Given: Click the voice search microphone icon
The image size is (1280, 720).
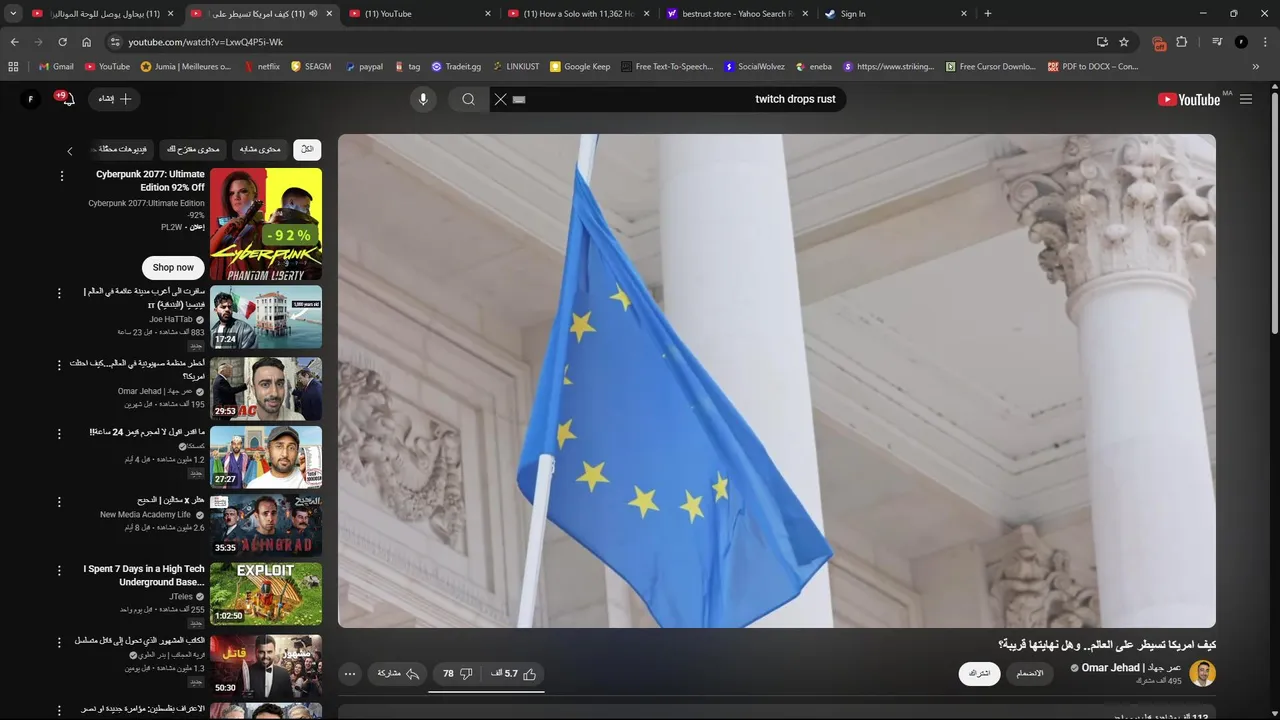Looking at the screenshot, I should pyautogui.click(x=423, y=99).
